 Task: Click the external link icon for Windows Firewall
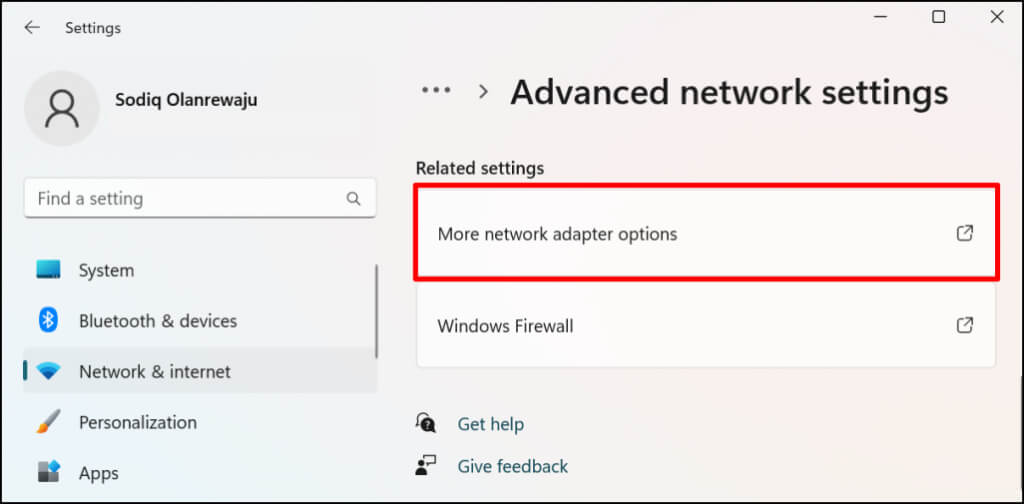coord(964,326)
